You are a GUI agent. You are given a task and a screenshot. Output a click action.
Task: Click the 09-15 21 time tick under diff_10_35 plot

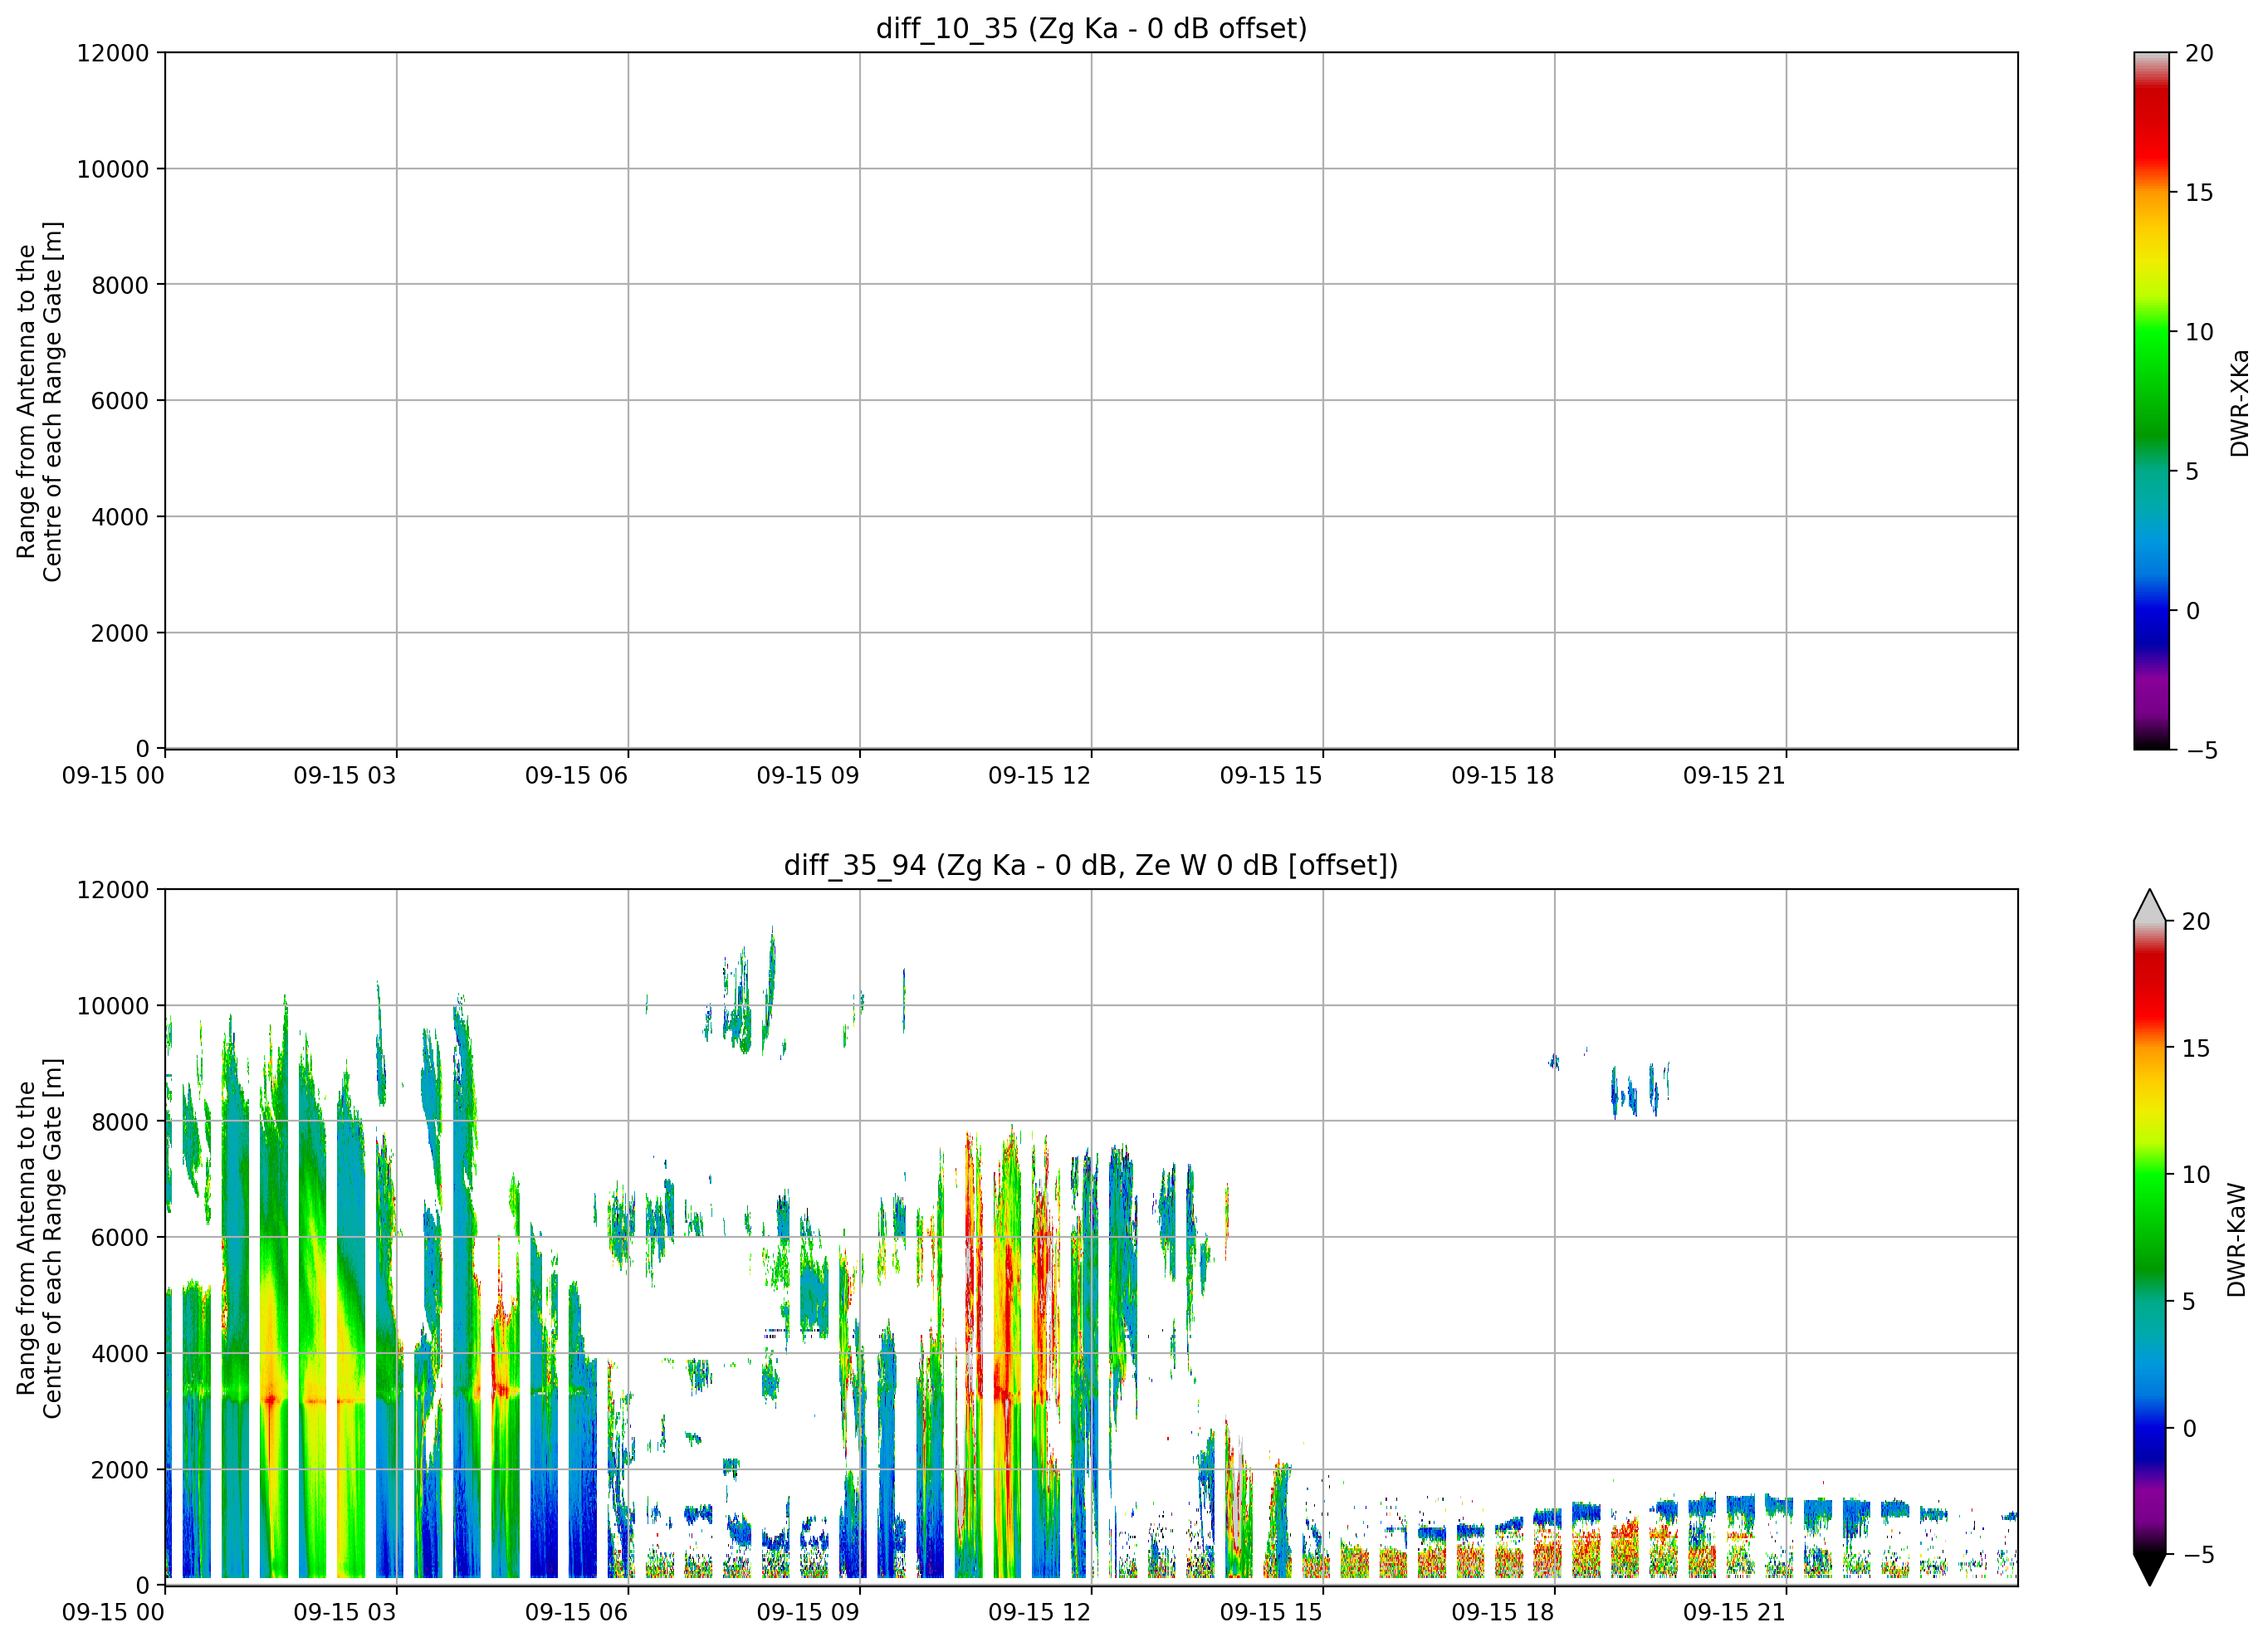point(1734,775)
